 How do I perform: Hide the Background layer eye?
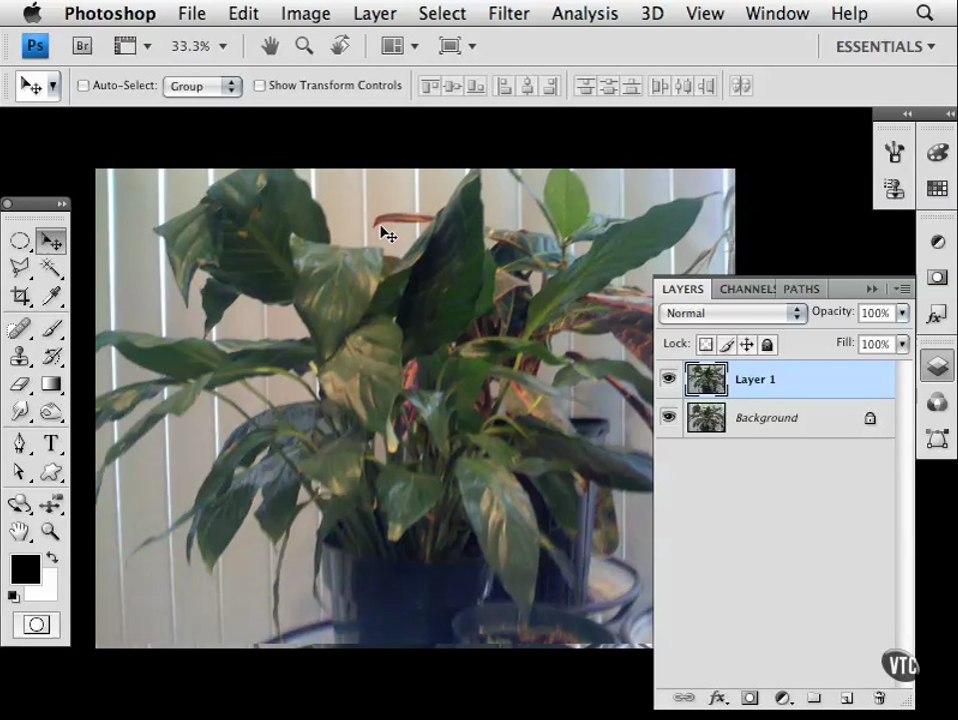669,417
